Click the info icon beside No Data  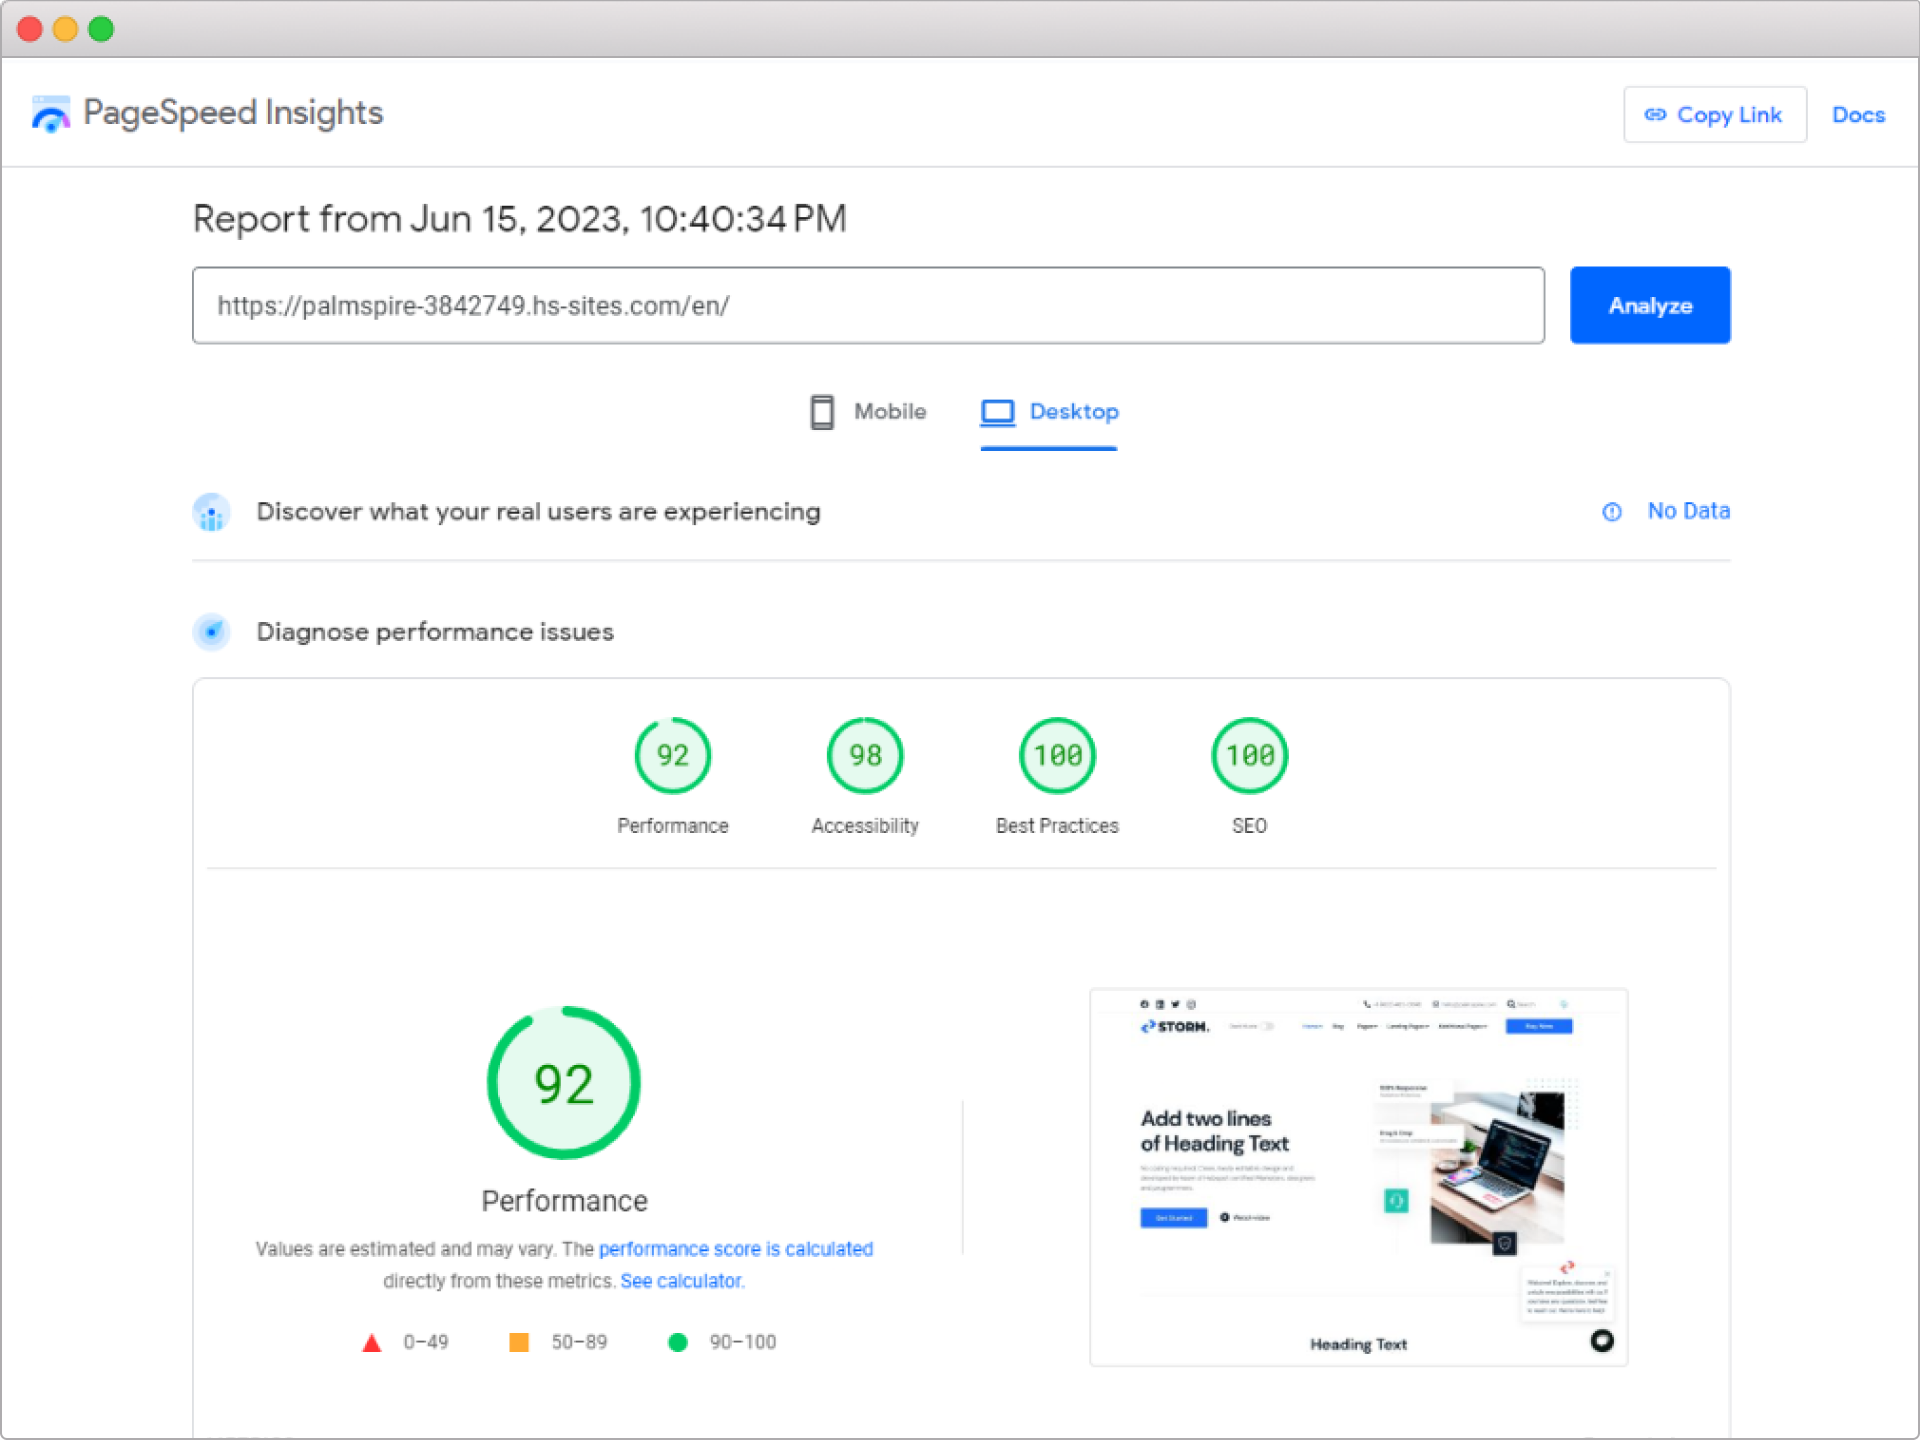click(x=1611, y=512)
